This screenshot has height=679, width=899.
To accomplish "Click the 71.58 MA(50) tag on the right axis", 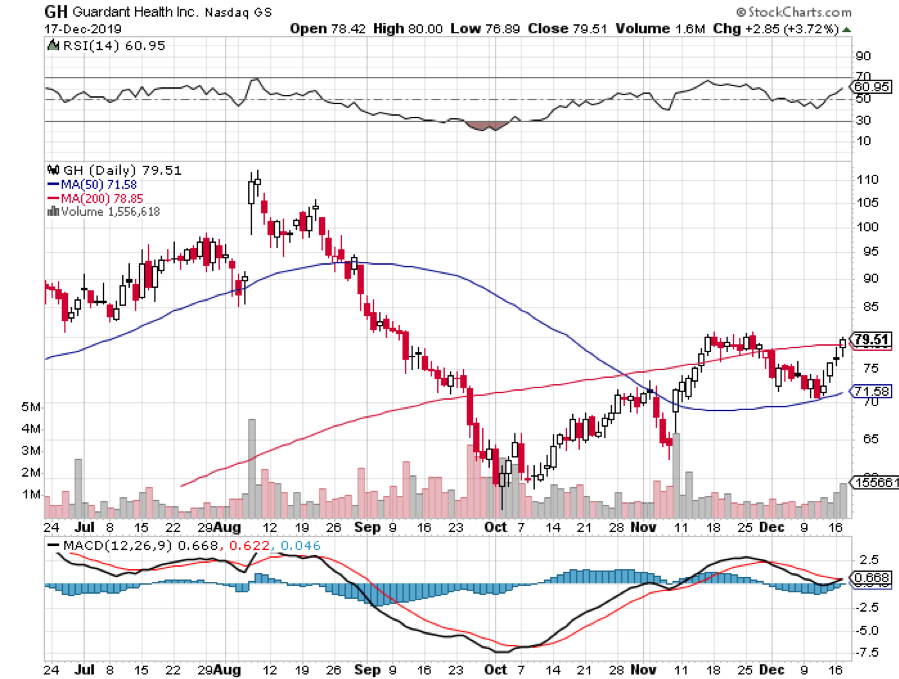I will pos(871,391).
